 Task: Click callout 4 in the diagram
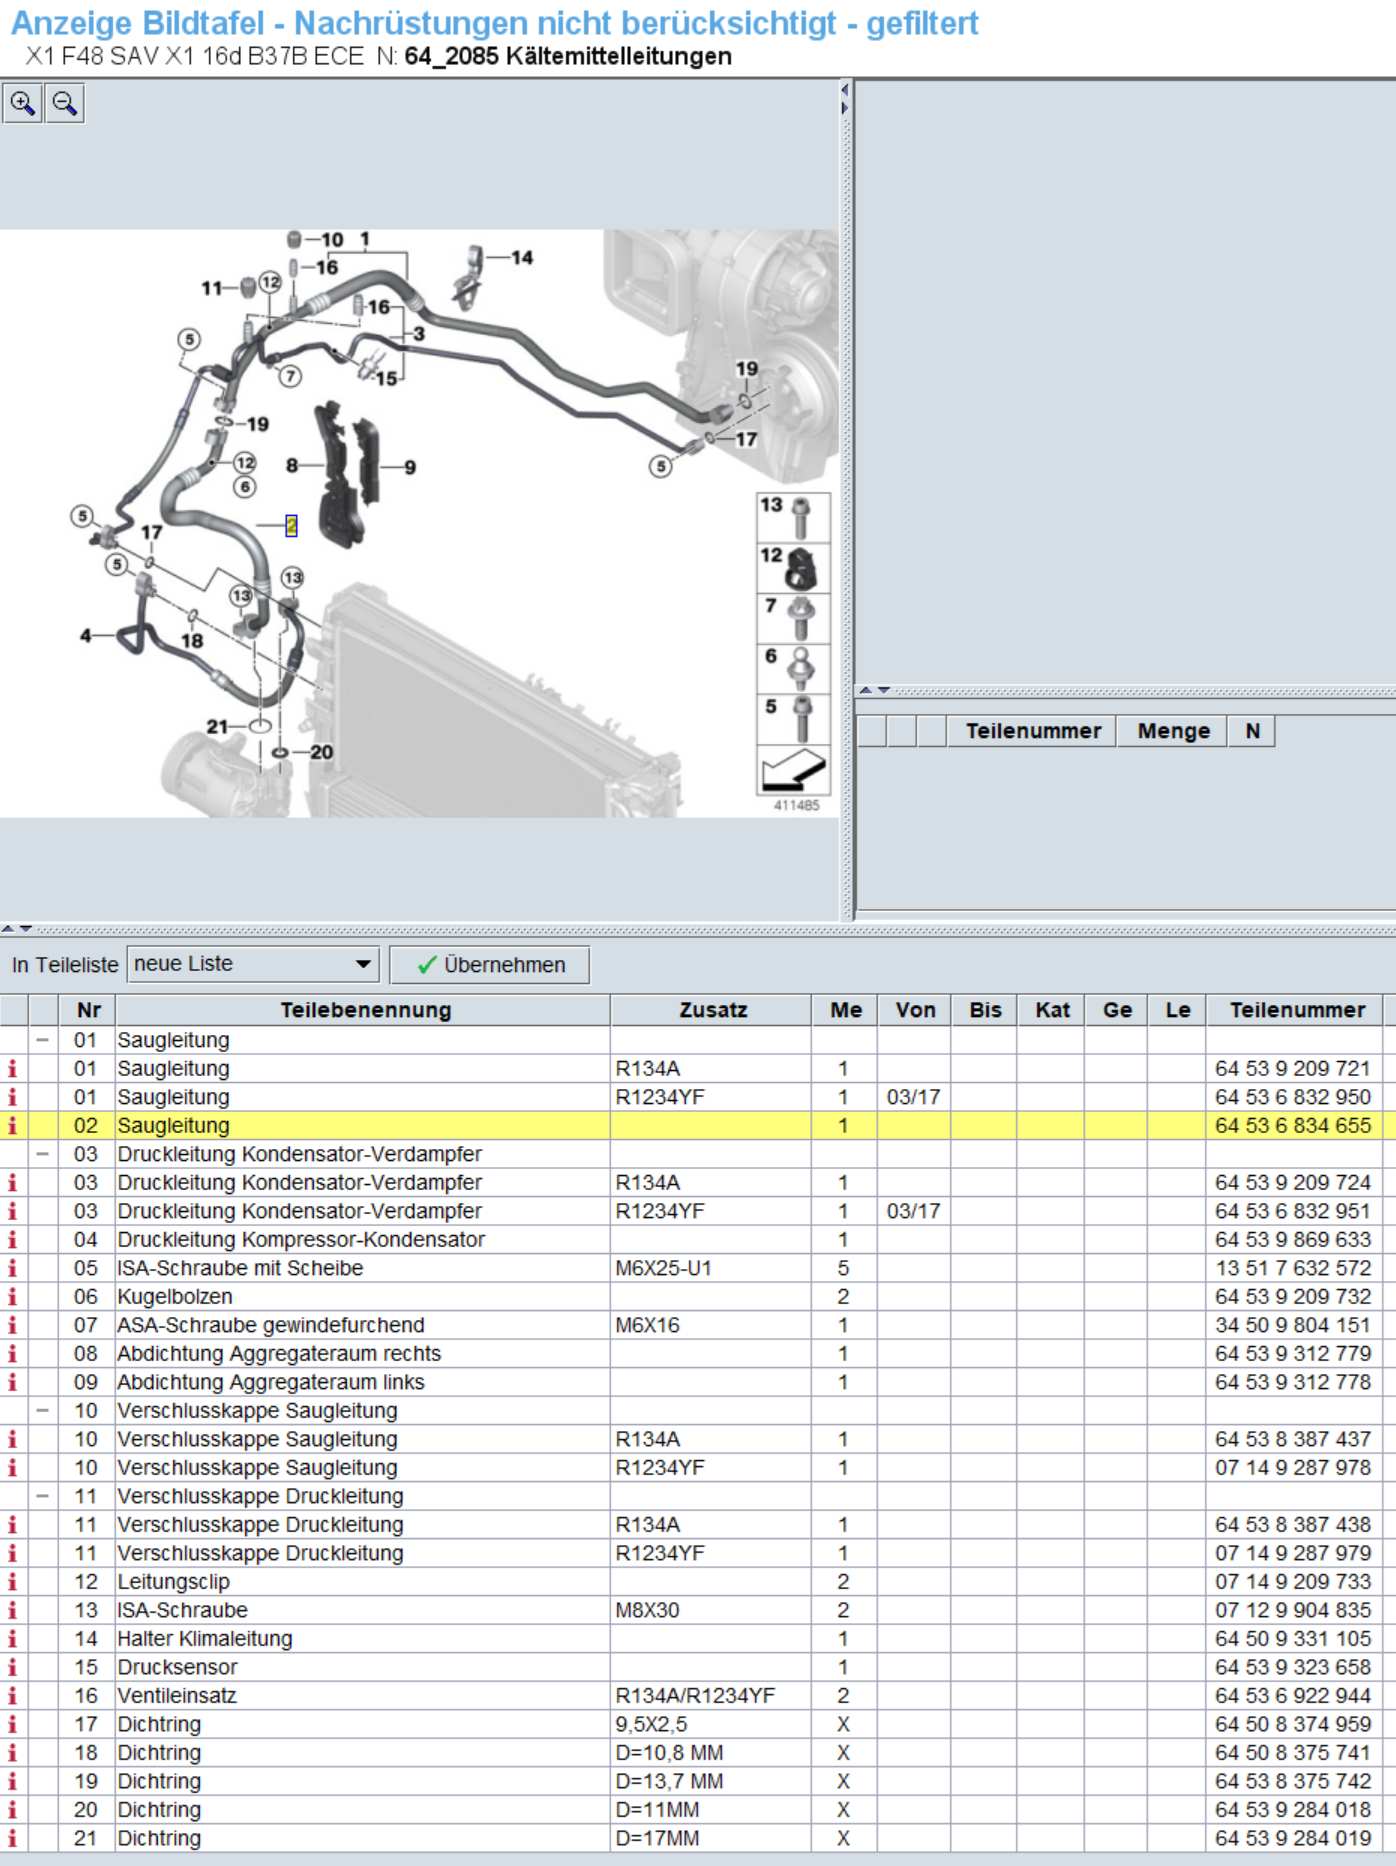[x=86, y=635]
